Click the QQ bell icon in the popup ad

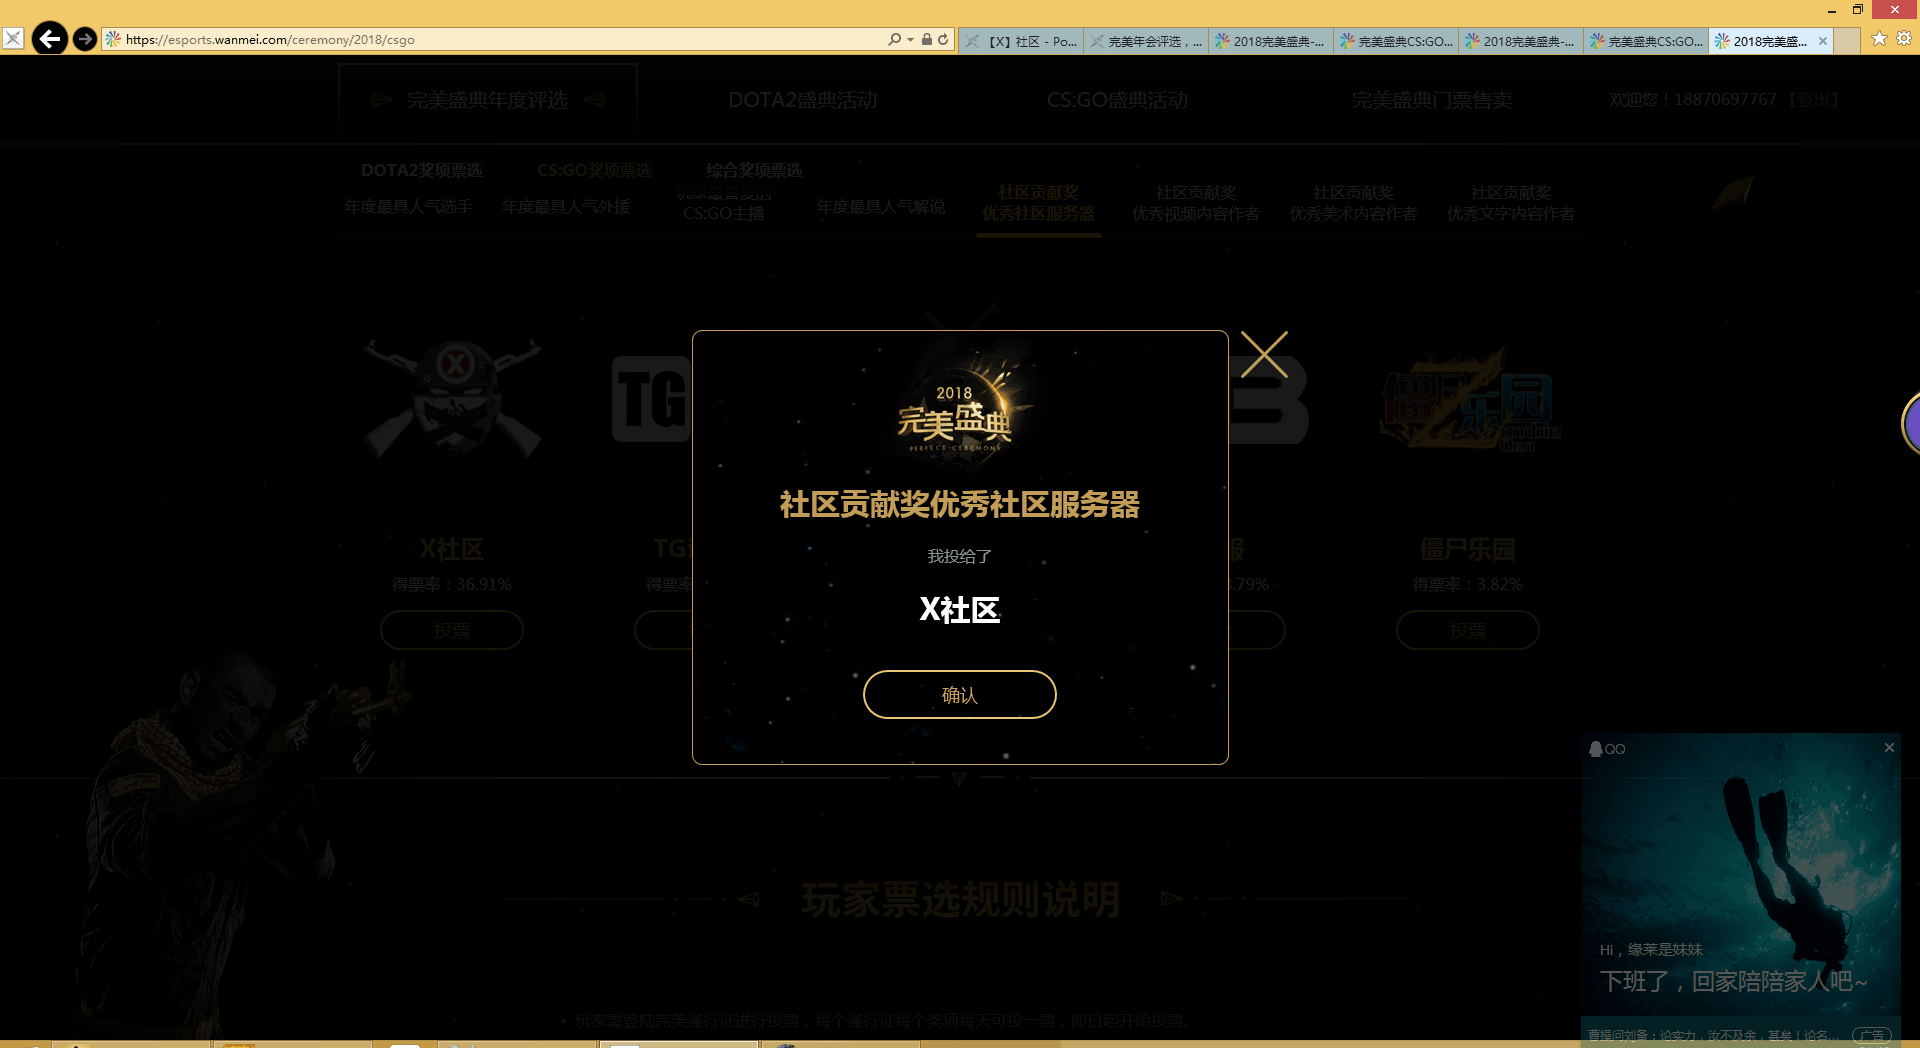(x=1600, y=748)
